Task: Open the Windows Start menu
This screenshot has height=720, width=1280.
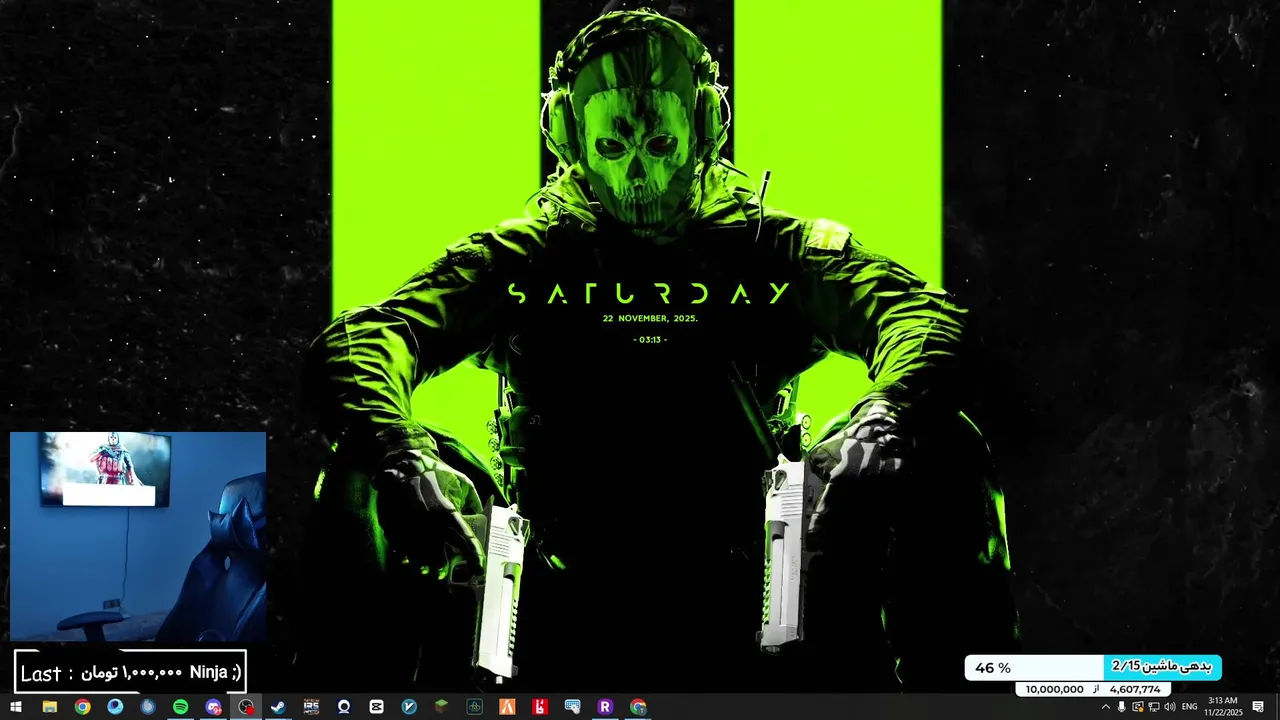Action: pyautogui.click(x=16, y=707)
